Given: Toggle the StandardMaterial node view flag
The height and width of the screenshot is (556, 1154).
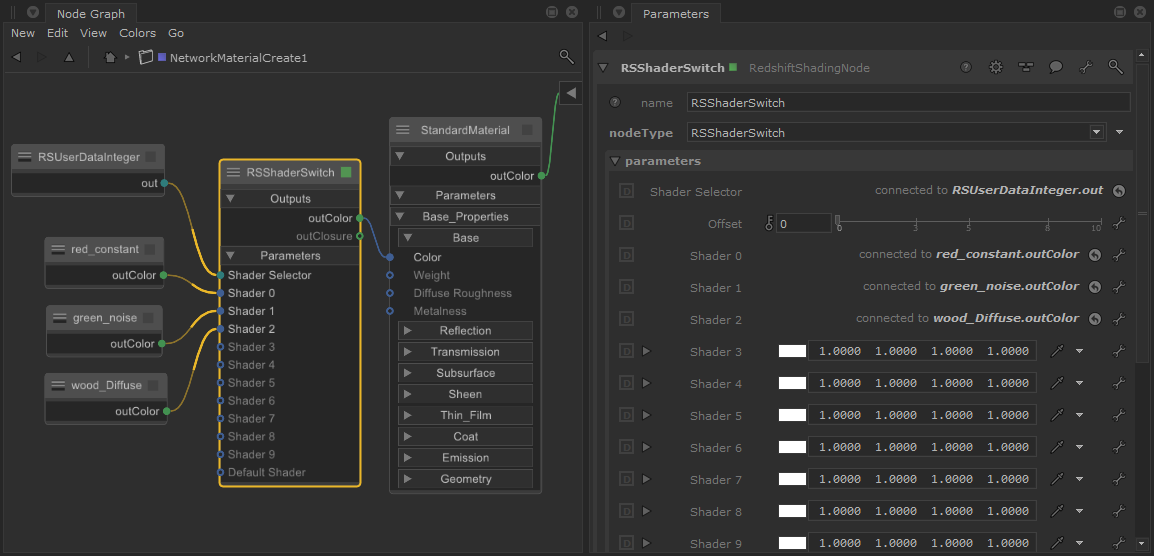Looking at the screenshot, I should click(x=527, y=130).
